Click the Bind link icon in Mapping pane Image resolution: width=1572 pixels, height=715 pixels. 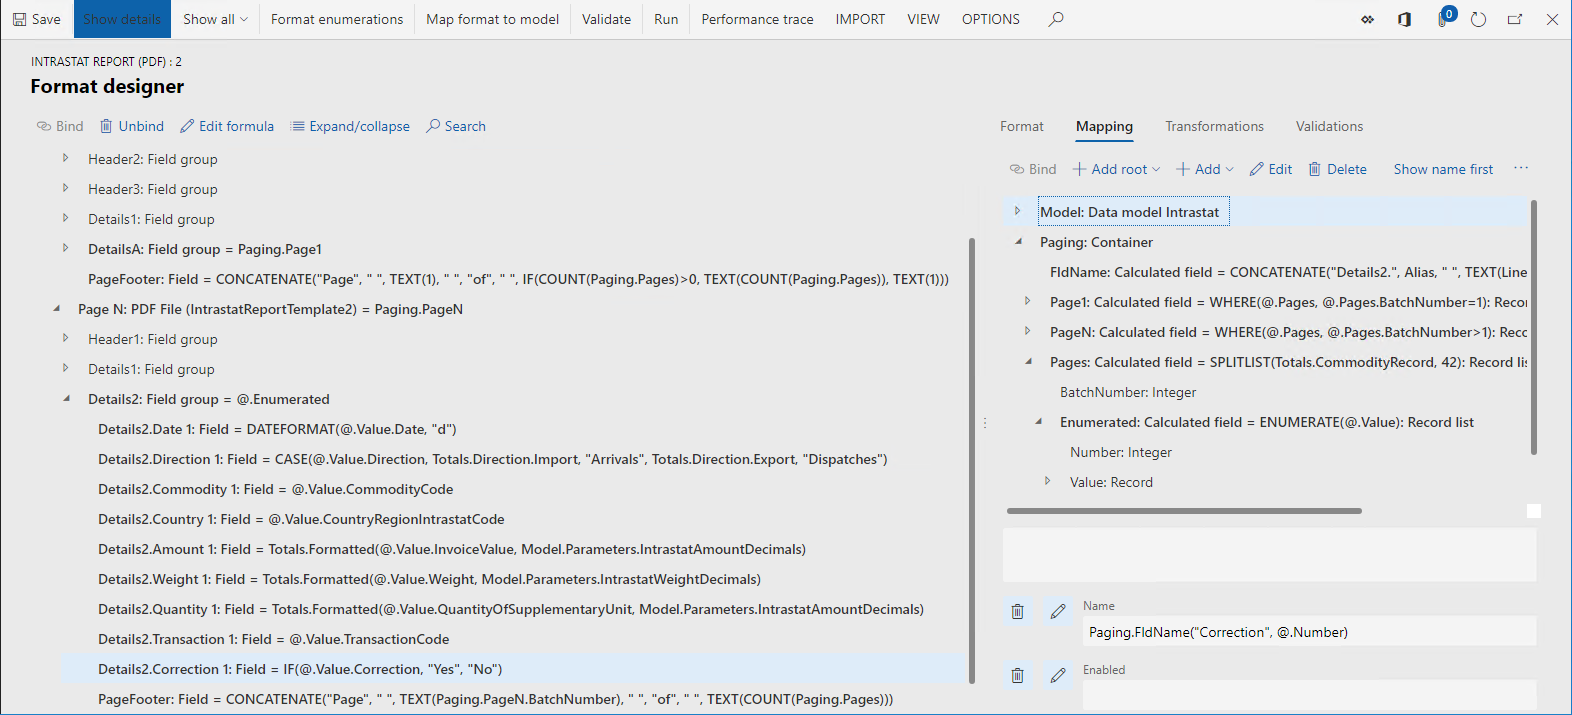[1017, 169]
